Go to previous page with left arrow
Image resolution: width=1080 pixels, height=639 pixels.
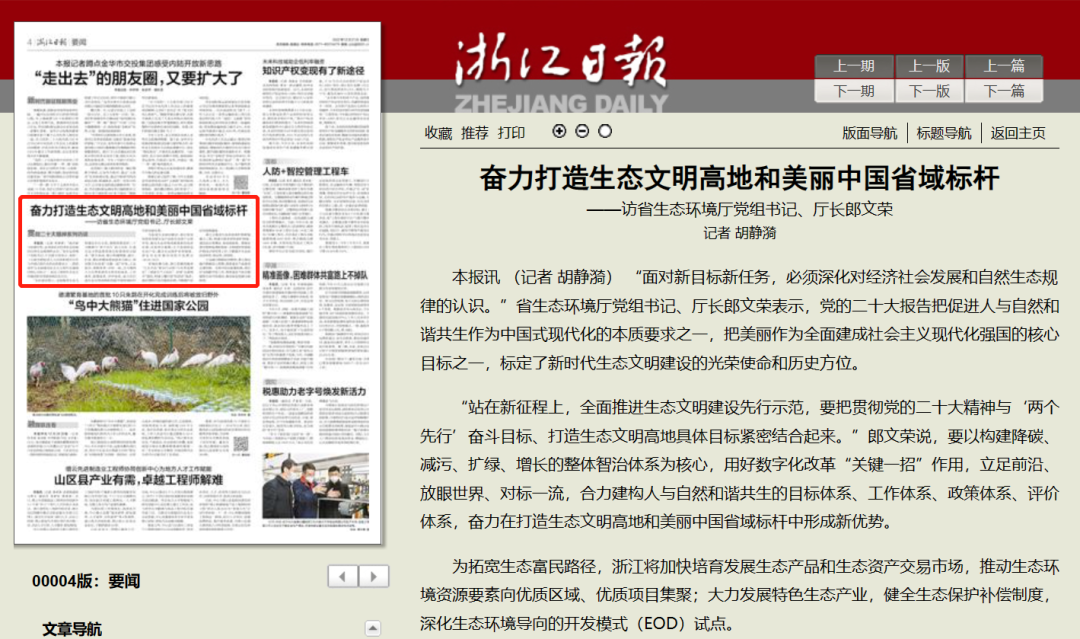(343, 576)
